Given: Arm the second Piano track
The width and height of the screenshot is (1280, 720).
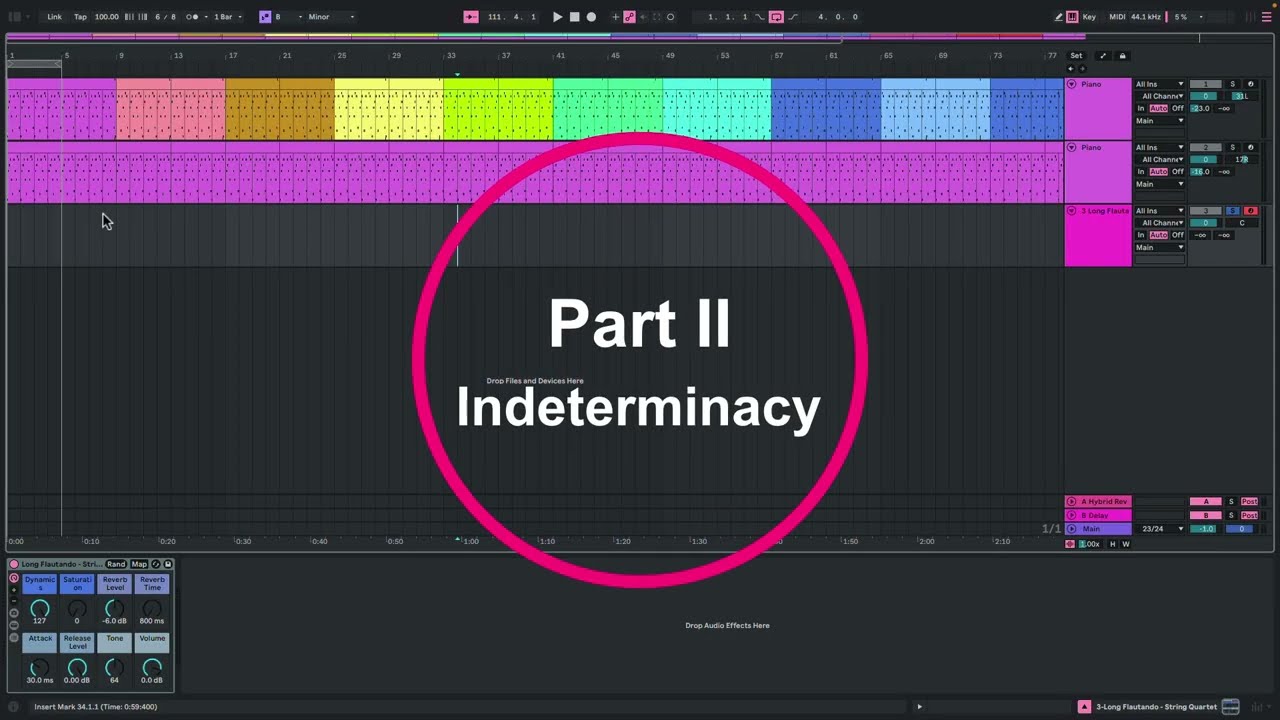Looking at the screenshot, I should (1250, 147).
